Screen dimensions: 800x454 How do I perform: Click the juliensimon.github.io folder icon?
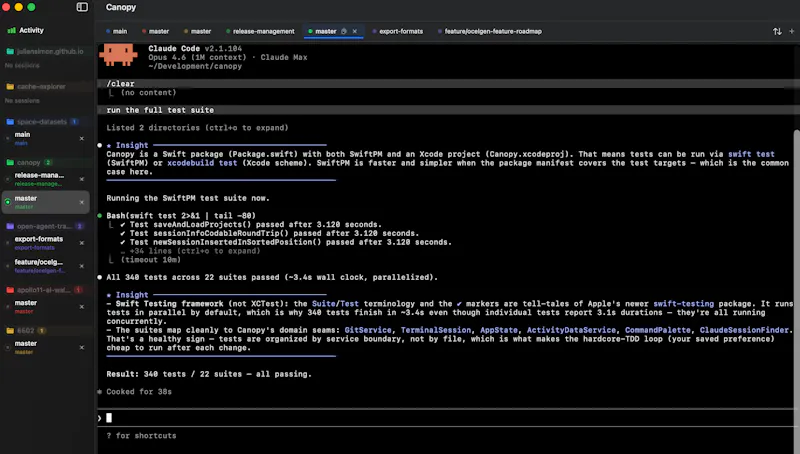coord(10,52)
